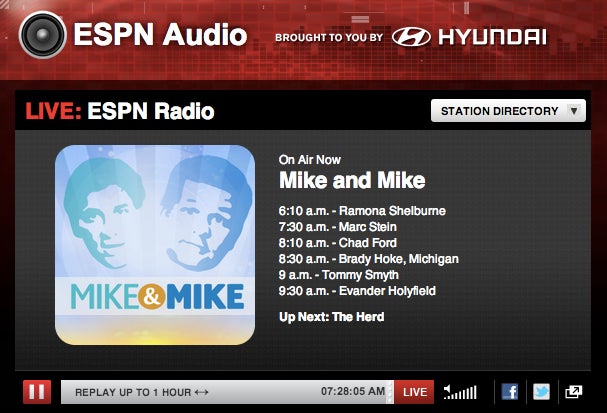Viewport: 607px width, 413px height.
Task: Mute audio using speaker icon
Action: tap(447, 390)
